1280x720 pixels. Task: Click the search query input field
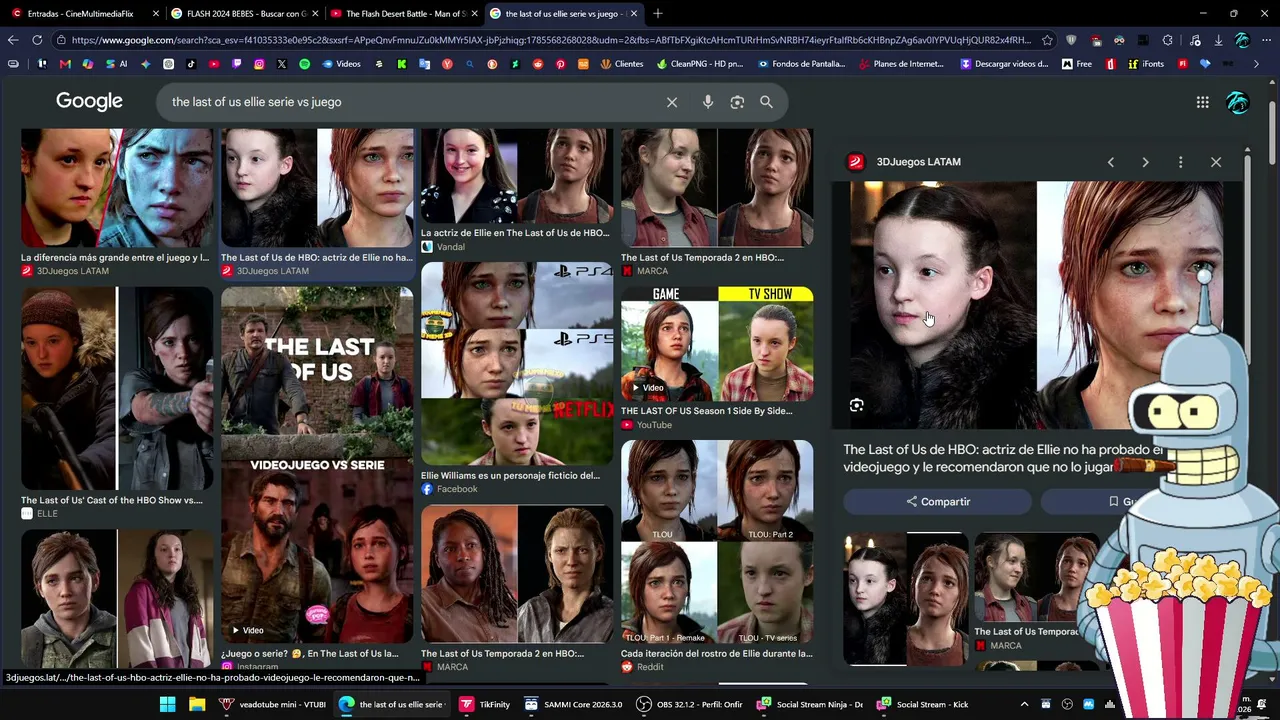[410, 102]
